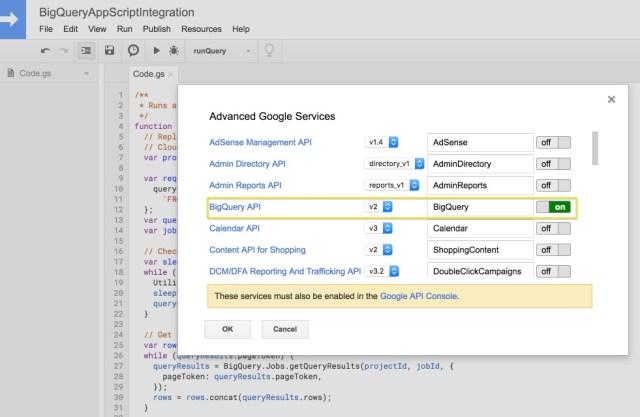The image size is (640, 417).
Task: Click the blue arrow back icon
Action: click(x=11, y=19)
